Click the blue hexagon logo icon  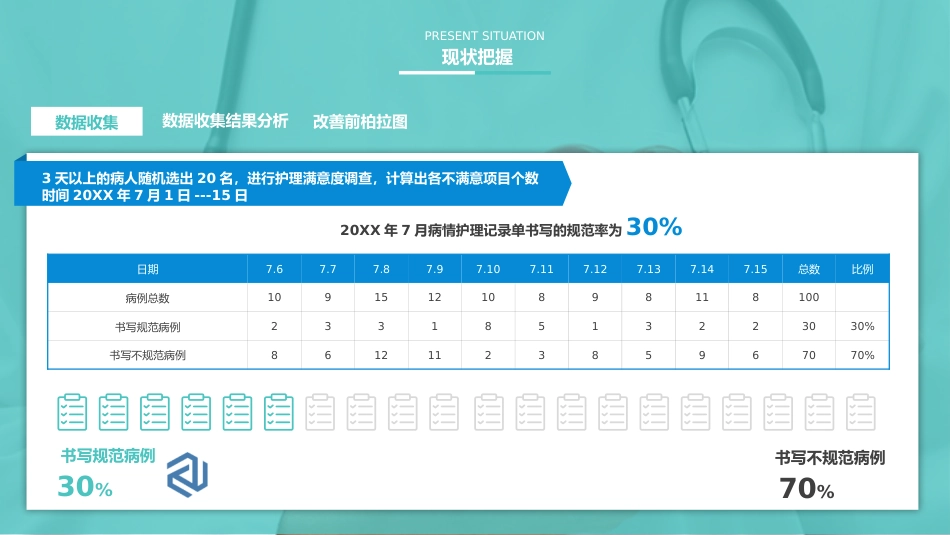click(x=187, y=475)
